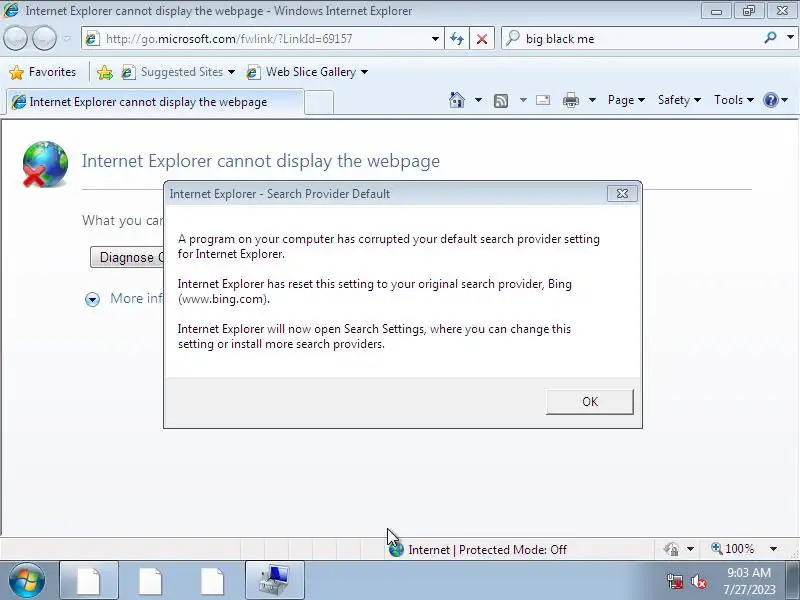
Task: Click Internet Protected Mode status bar zone
Action: (478, 549)
